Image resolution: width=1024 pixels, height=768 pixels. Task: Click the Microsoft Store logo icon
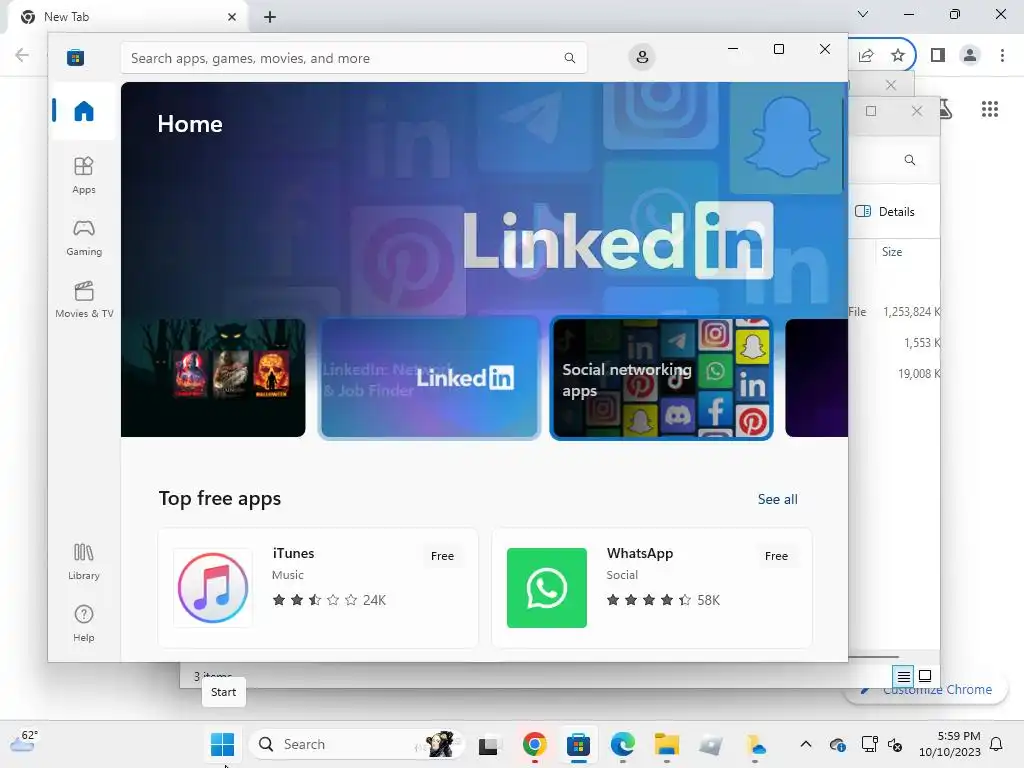tap(75, 57)
